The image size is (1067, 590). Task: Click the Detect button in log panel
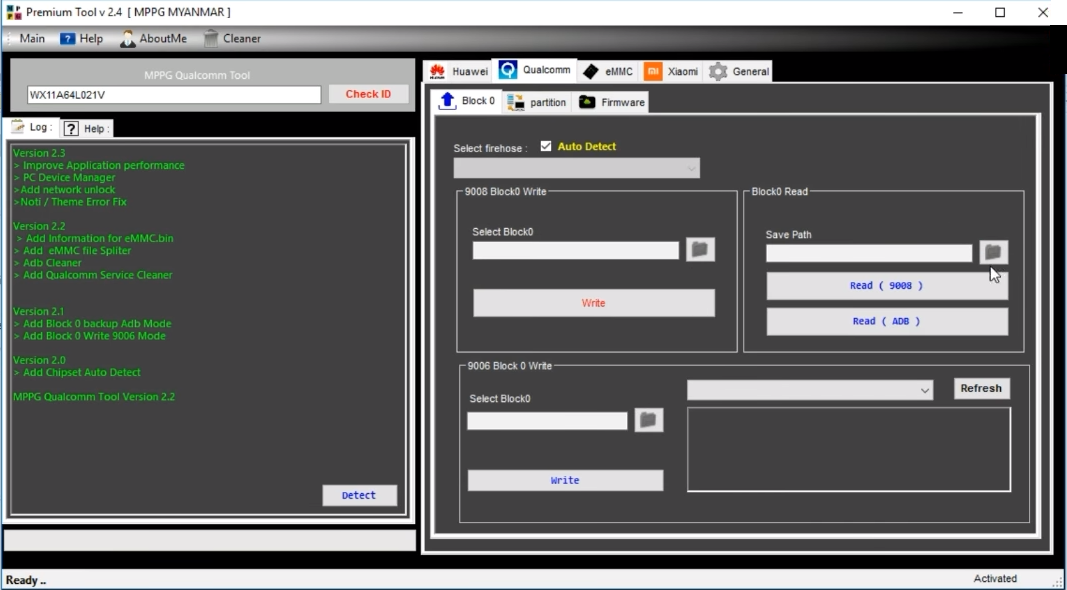(x=359, y=495)
